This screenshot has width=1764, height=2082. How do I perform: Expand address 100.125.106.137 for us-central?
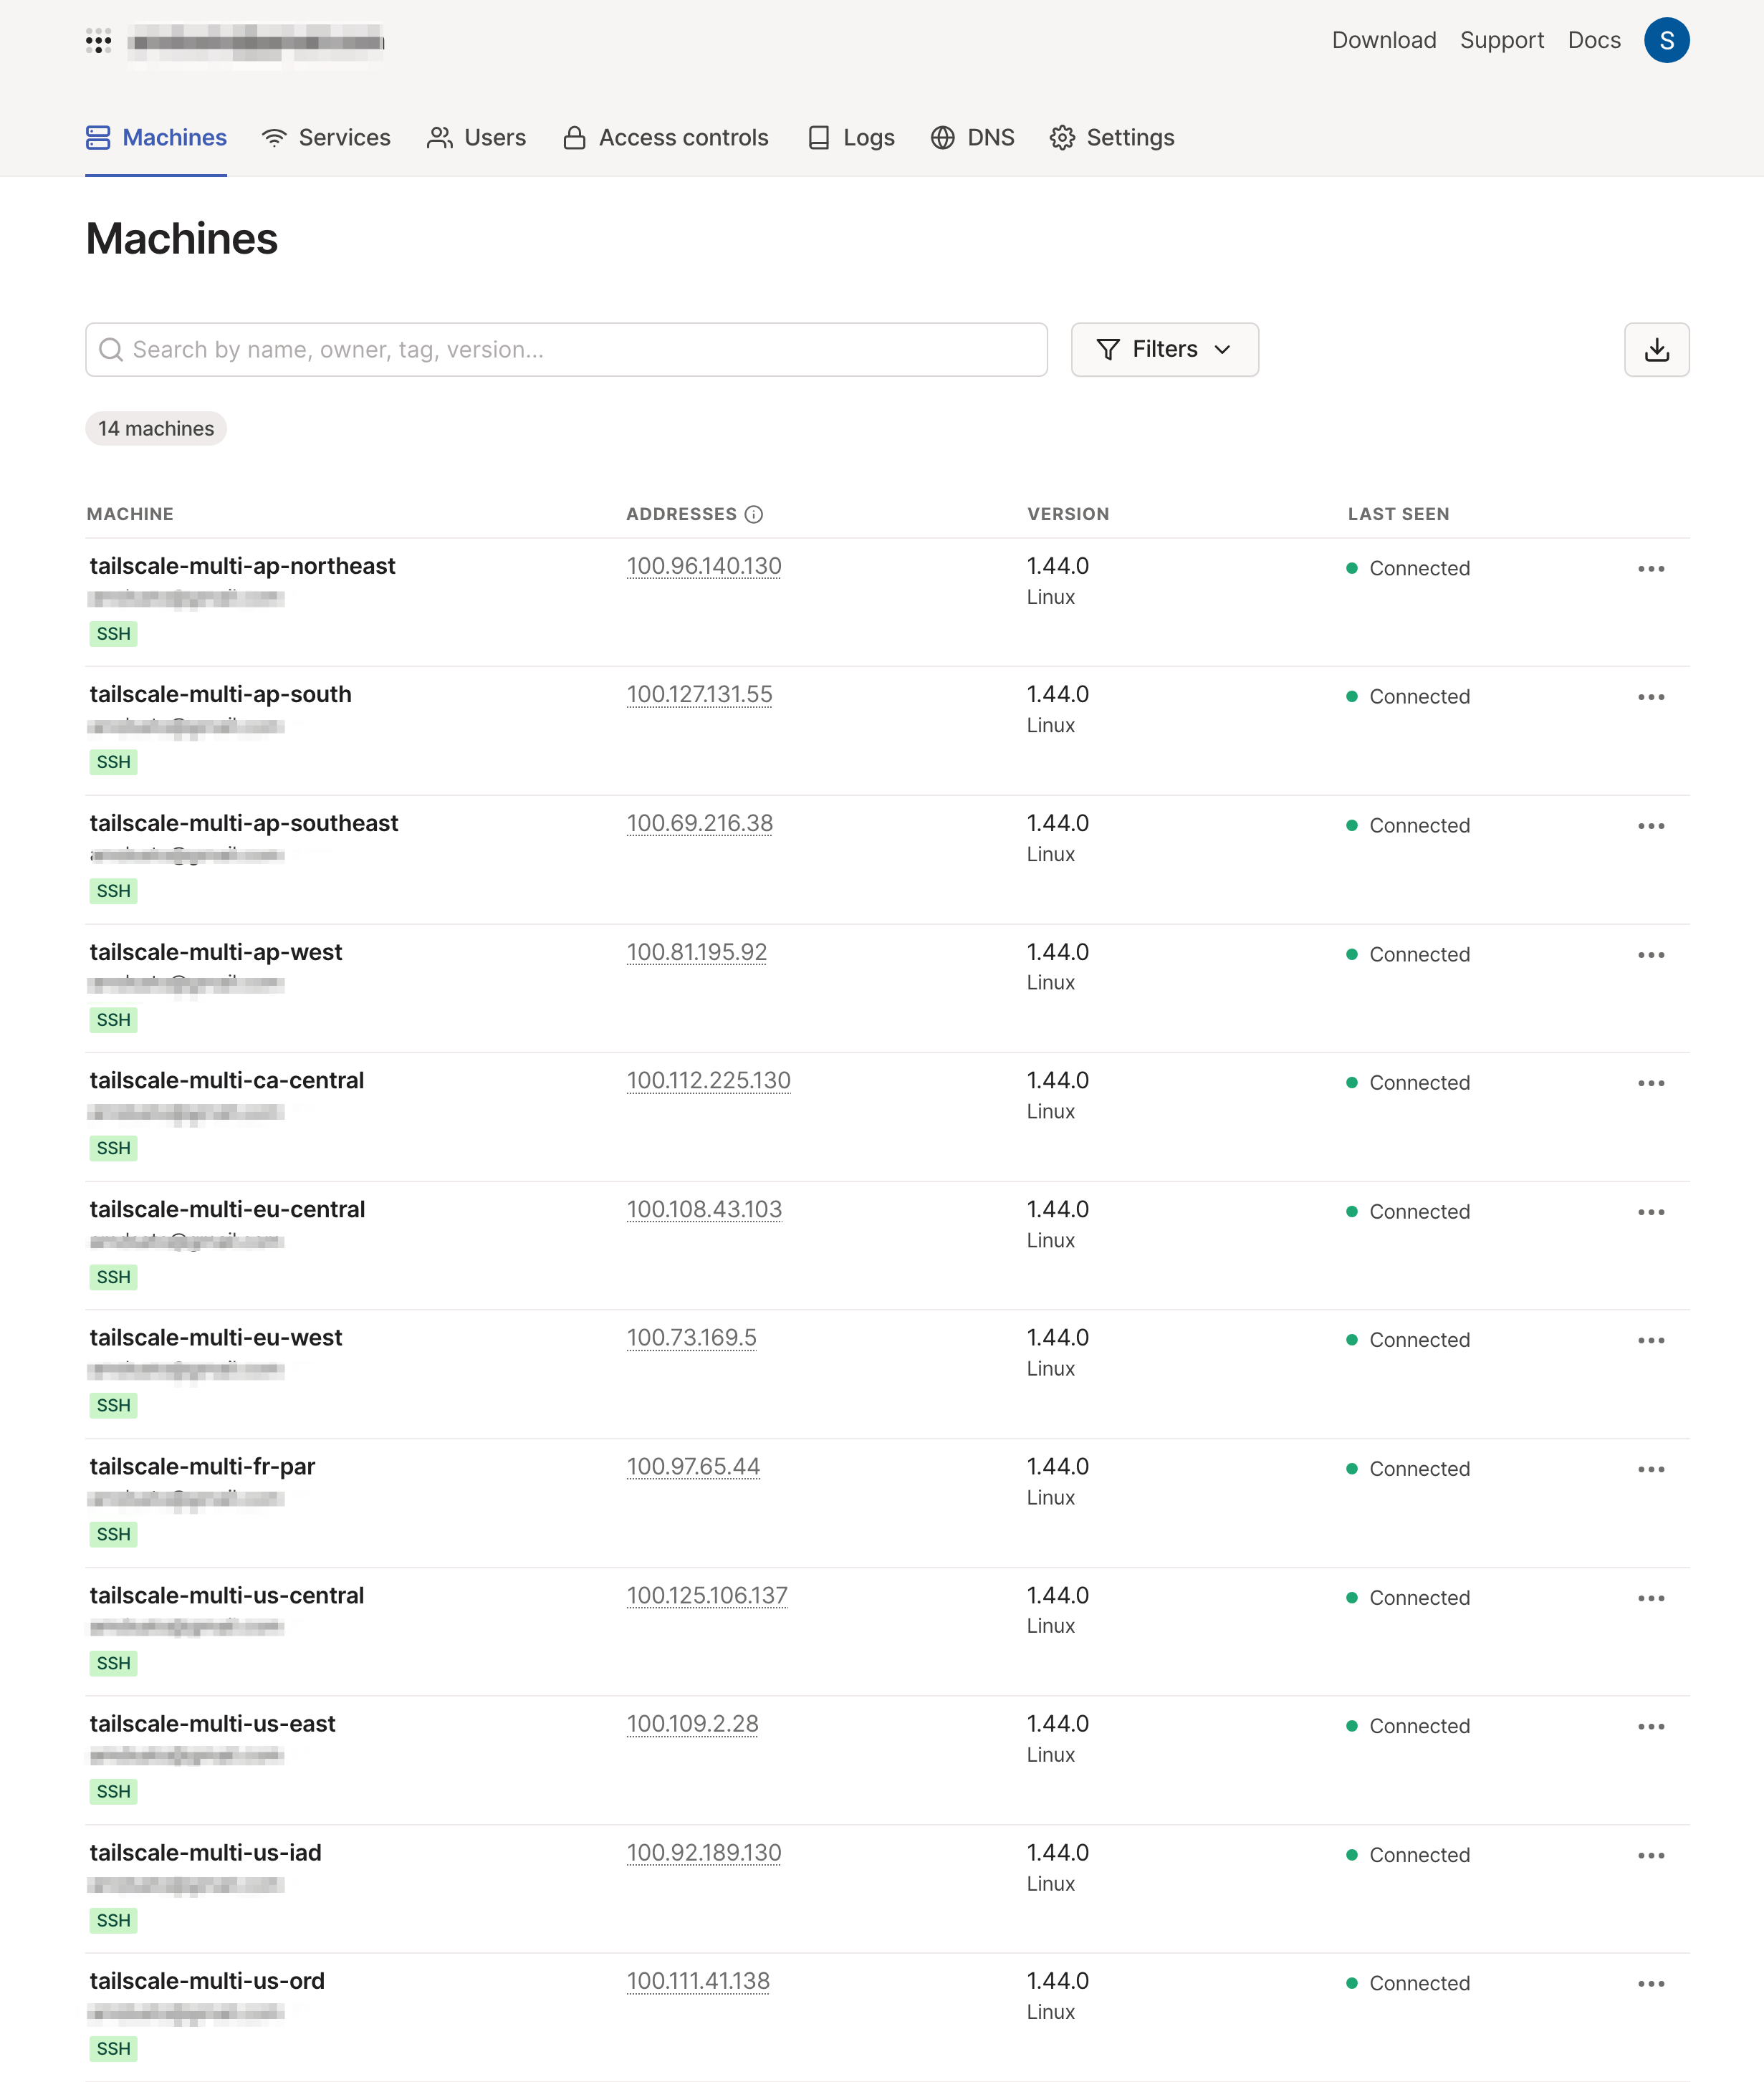coord(706,1595)
